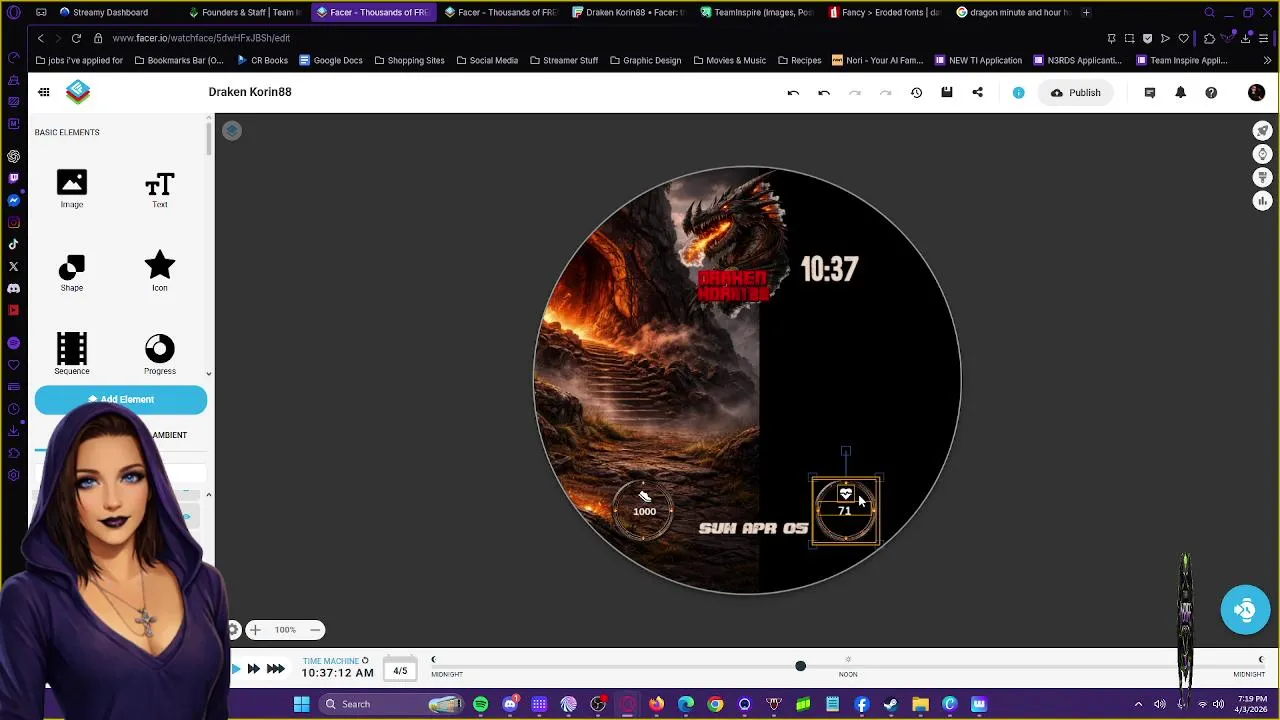
Task: Go to Facer home logo
Action: click(x=78, y=92)
